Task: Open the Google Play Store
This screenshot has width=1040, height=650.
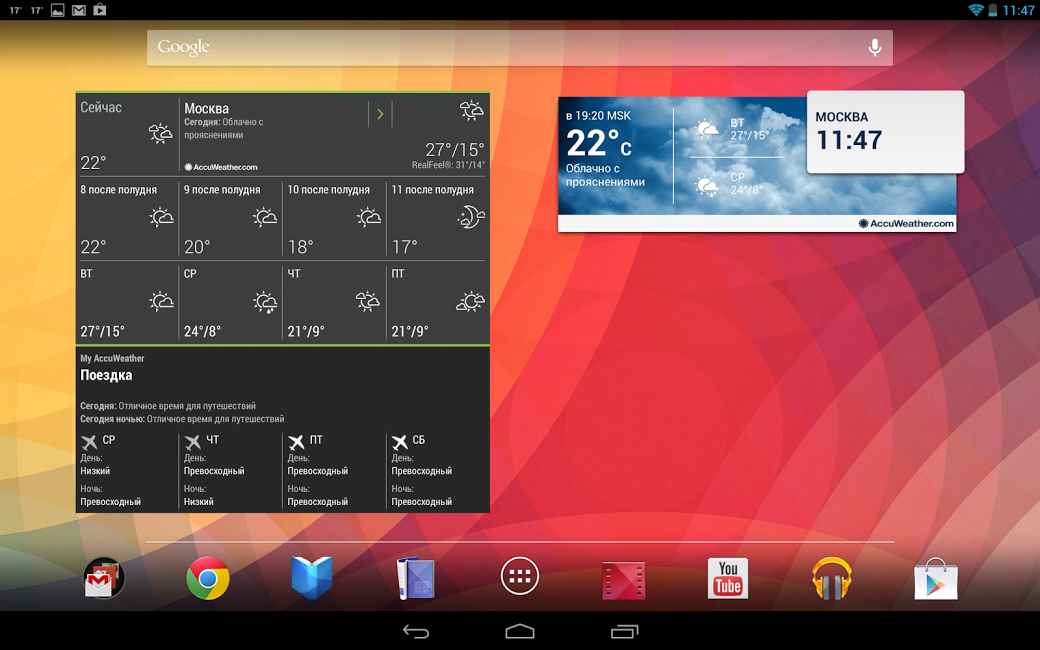Action: coord(936,578)
